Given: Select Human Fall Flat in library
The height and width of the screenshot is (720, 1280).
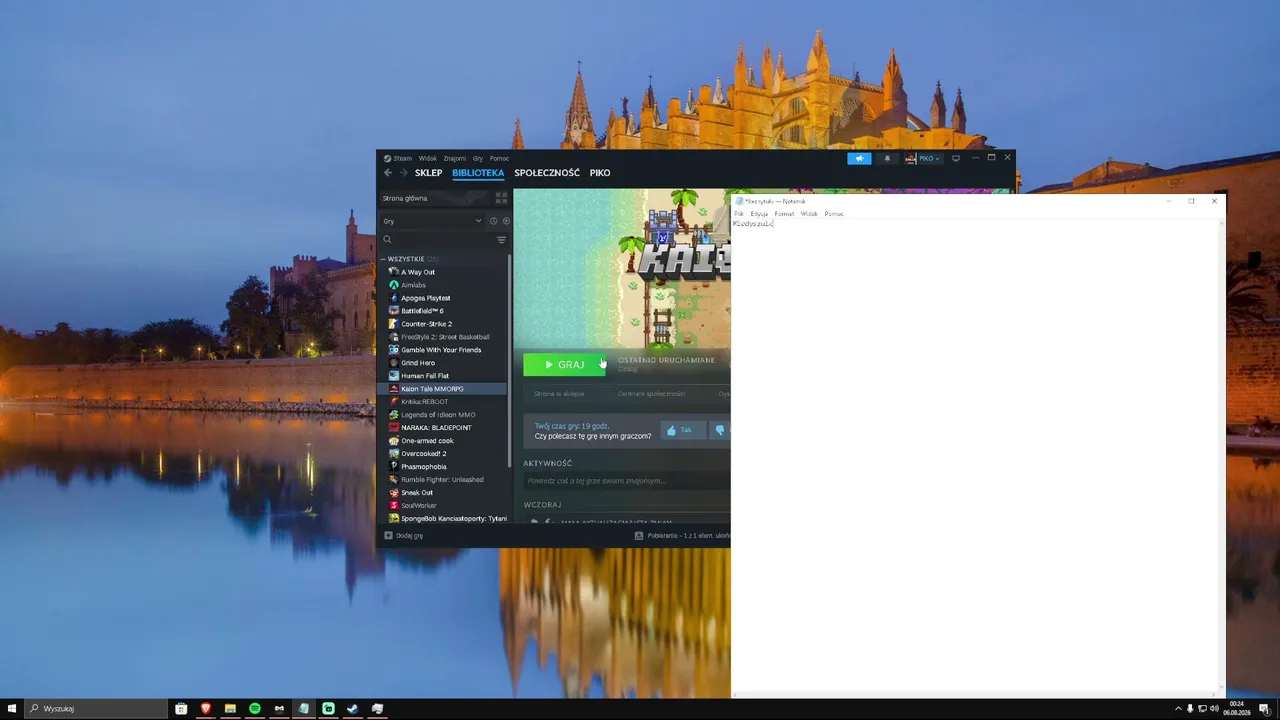Looking at the screenshot, I should pyautogui.click(x=444, y=376).
